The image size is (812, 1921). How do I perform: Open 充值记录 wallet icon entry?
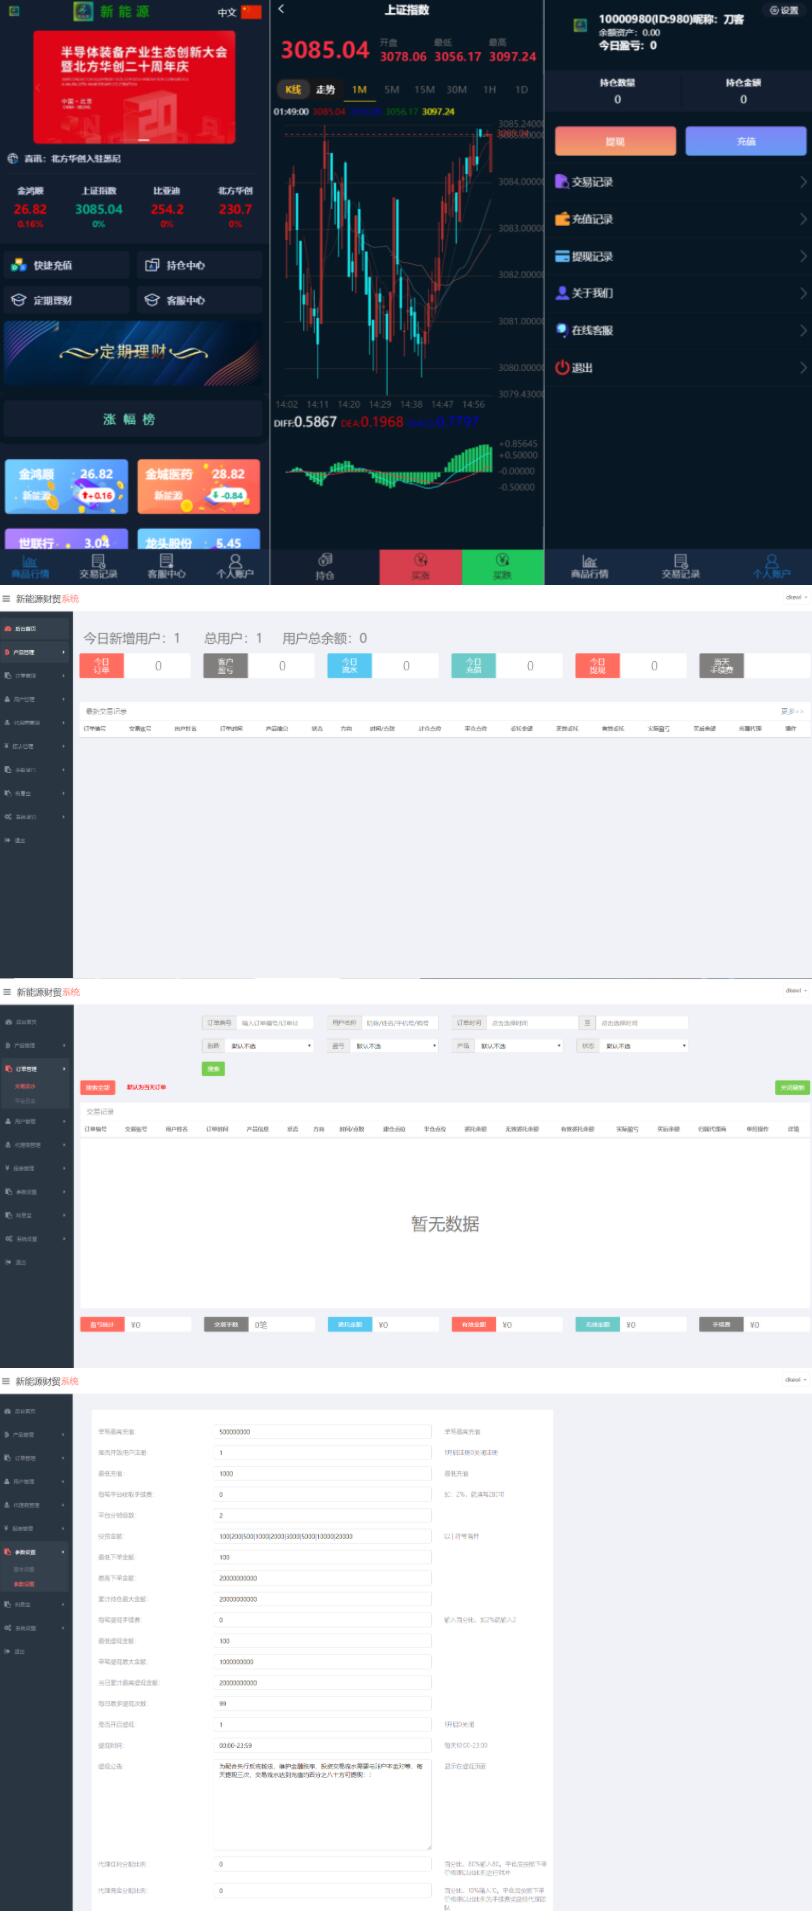[x=562, y=219]
